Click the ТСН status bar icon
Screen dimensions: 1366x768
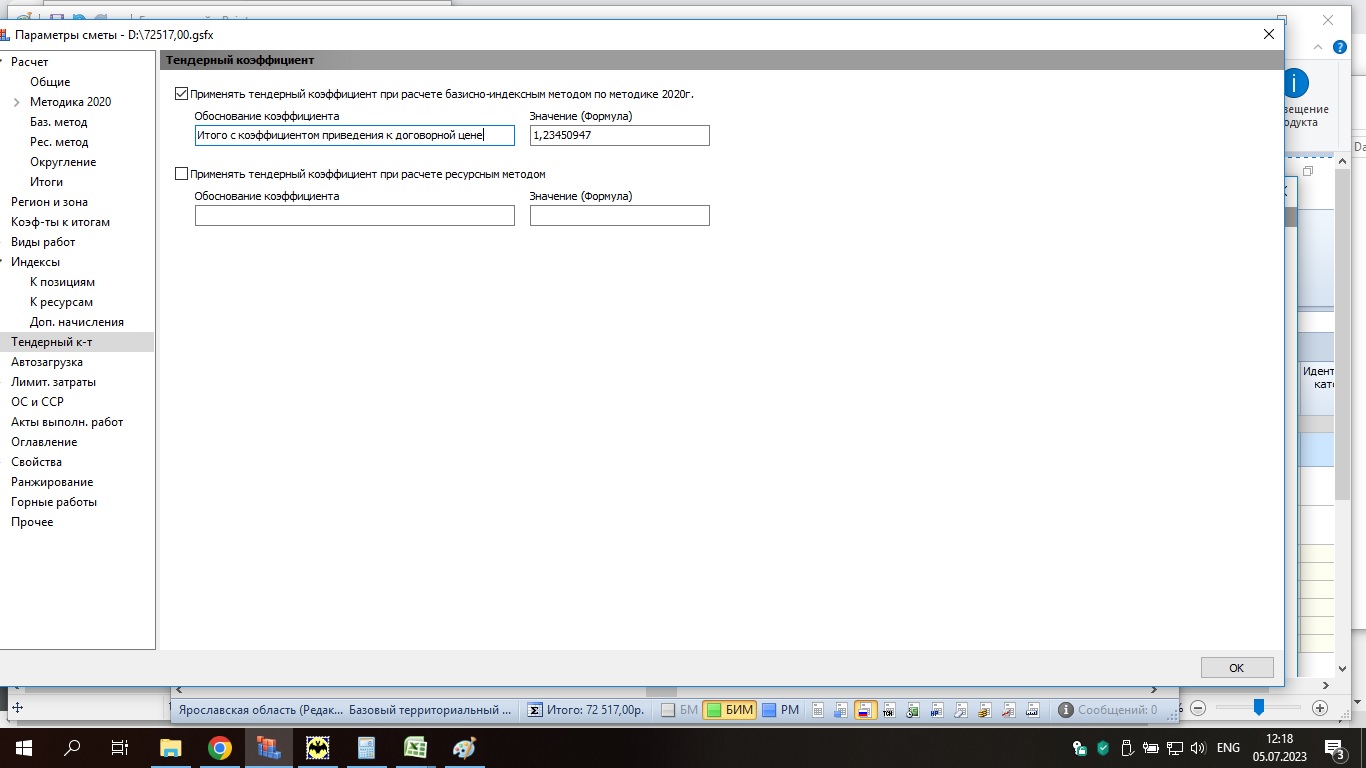tap(889, 710)
